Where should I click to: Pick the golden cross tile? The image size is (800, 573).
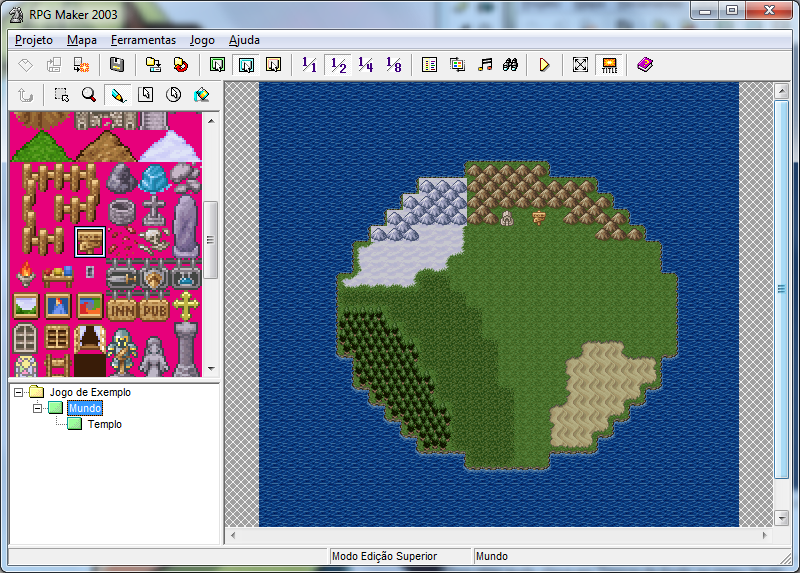pyautogui.click(x=186, y=306)
